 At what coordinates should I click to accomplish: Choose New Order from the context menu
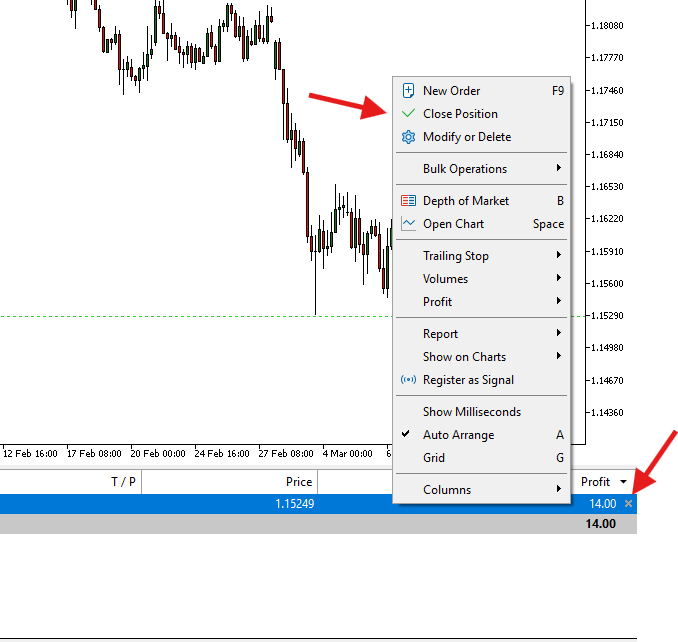coord(482,91)
